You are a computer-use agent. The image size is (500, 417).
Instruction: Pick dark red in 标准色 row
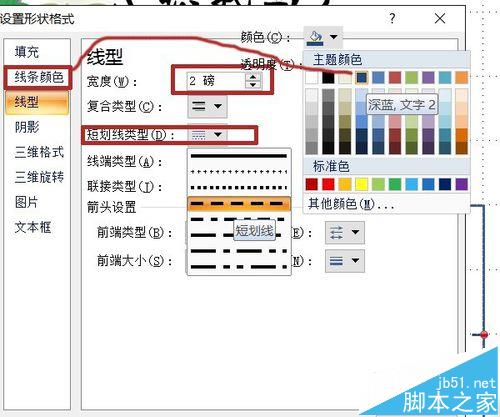pyautogui.click(x=312, y=184)
